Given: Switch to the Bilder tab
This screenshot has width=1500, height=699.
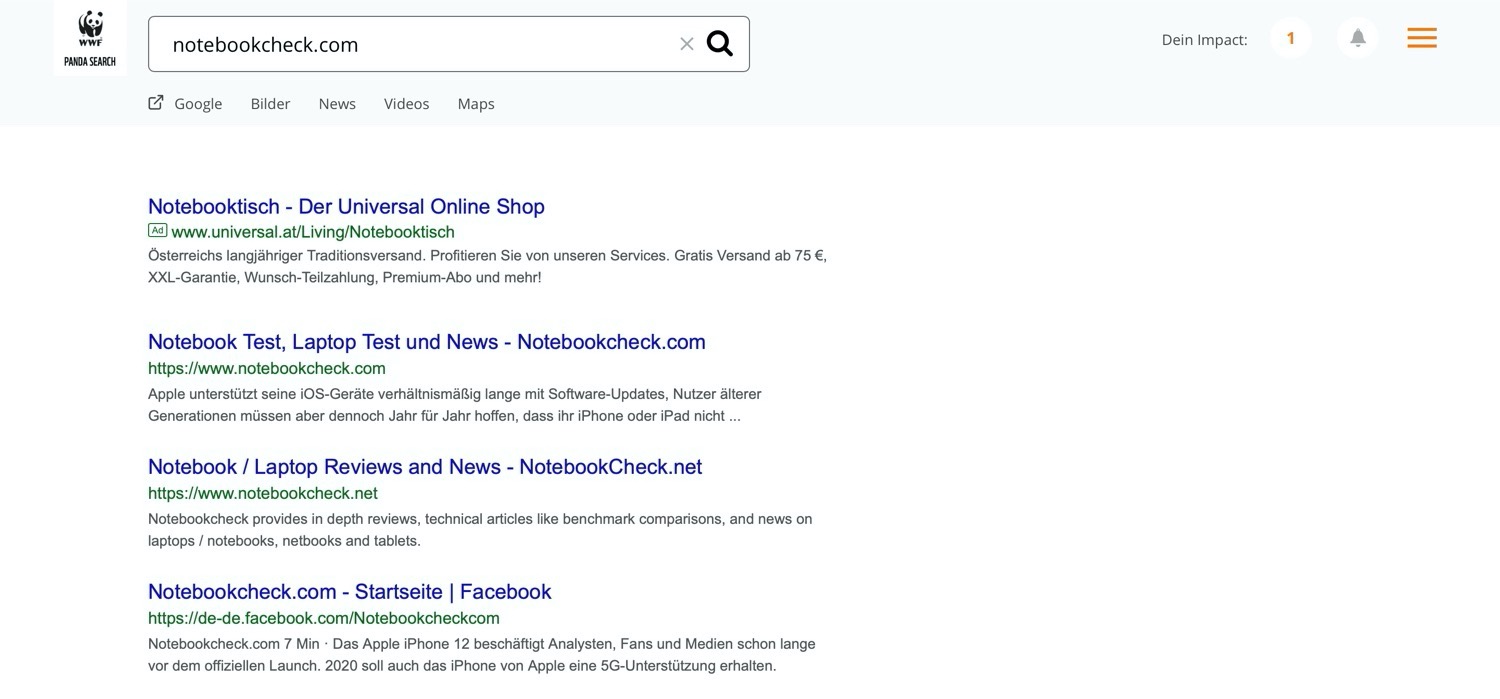Looking at the screenshot, I should click(270, 104).
